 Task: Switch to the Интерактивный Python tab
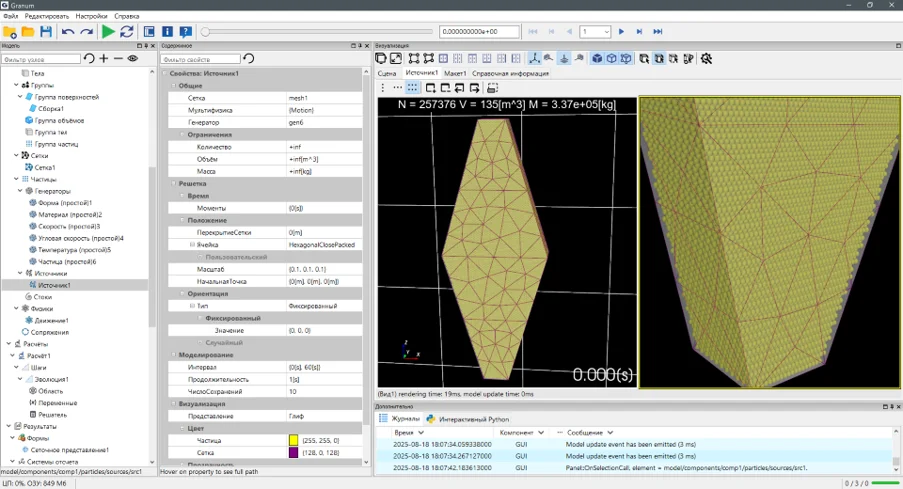pos(468,419)
